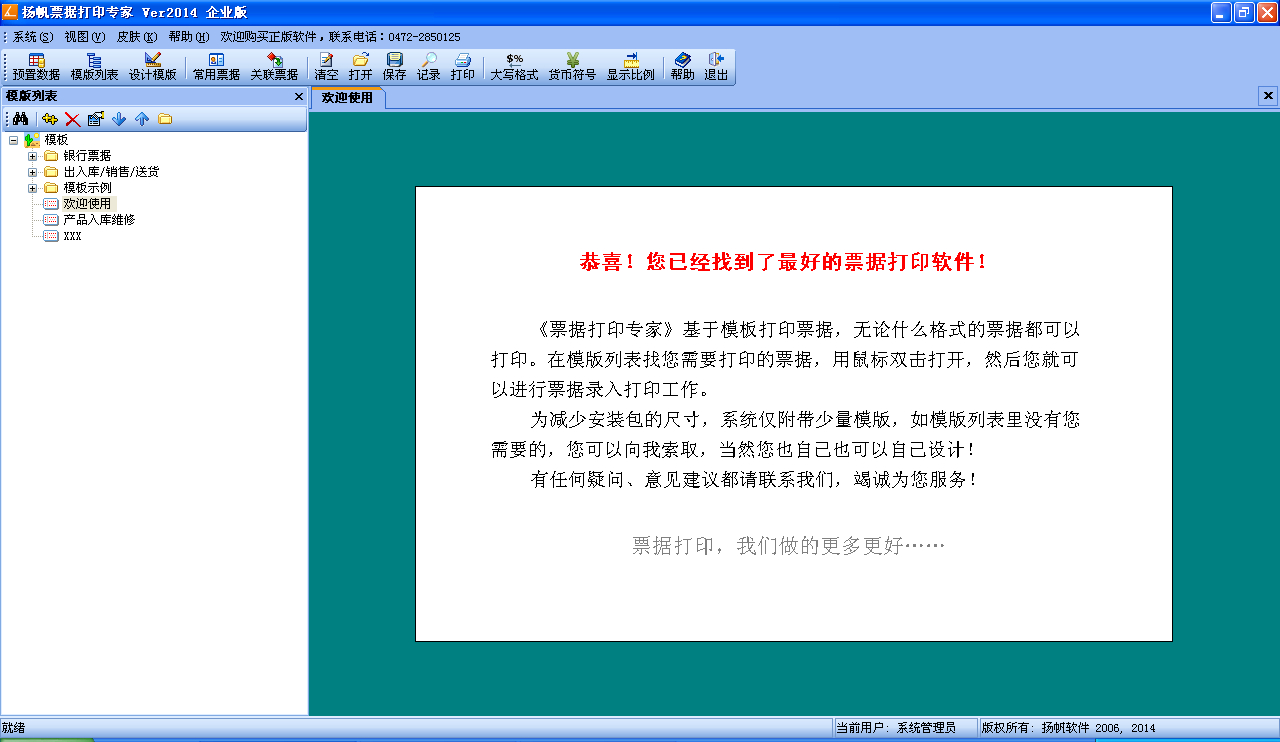This screenshot has height=742, width=1280.
Task: Expand the 出入库/销售/送货 folder
Action: [32, 172]
